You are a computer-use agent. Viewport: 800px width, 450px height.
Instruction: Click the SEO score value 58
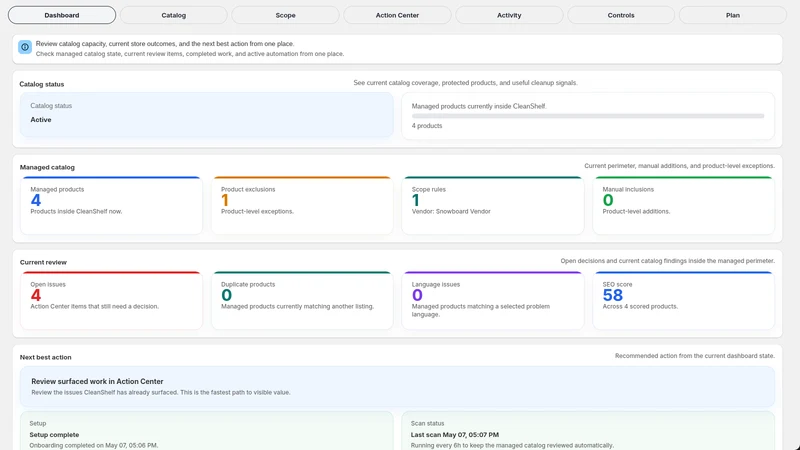click(613, 295)
